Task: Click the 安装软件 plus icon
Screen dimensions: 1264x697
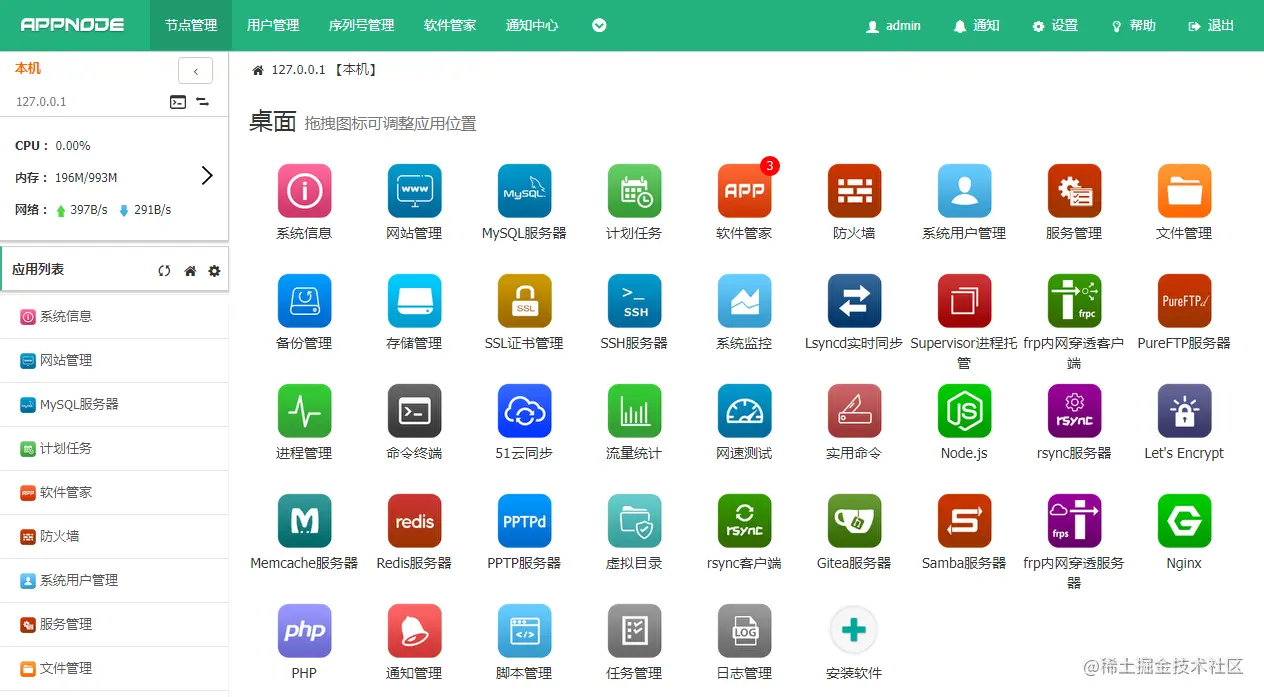Action: click(x=854, y=631)
